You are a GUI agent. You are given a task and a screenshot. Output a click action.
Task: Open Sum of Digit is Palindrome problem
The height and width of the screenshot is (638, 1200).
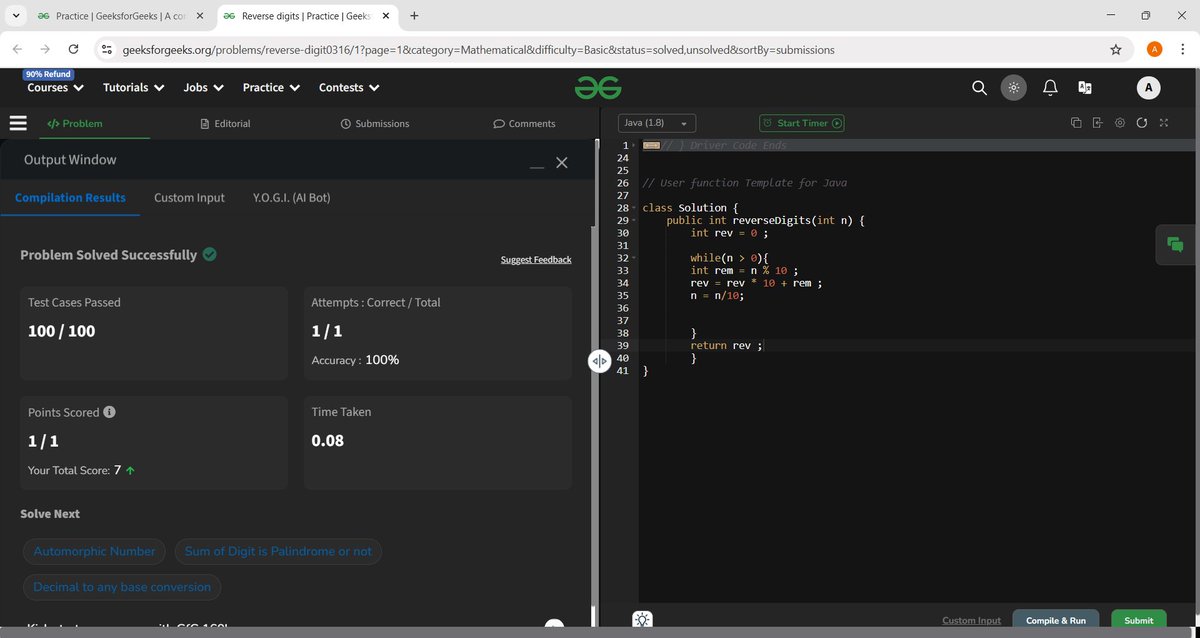[278, 551]
